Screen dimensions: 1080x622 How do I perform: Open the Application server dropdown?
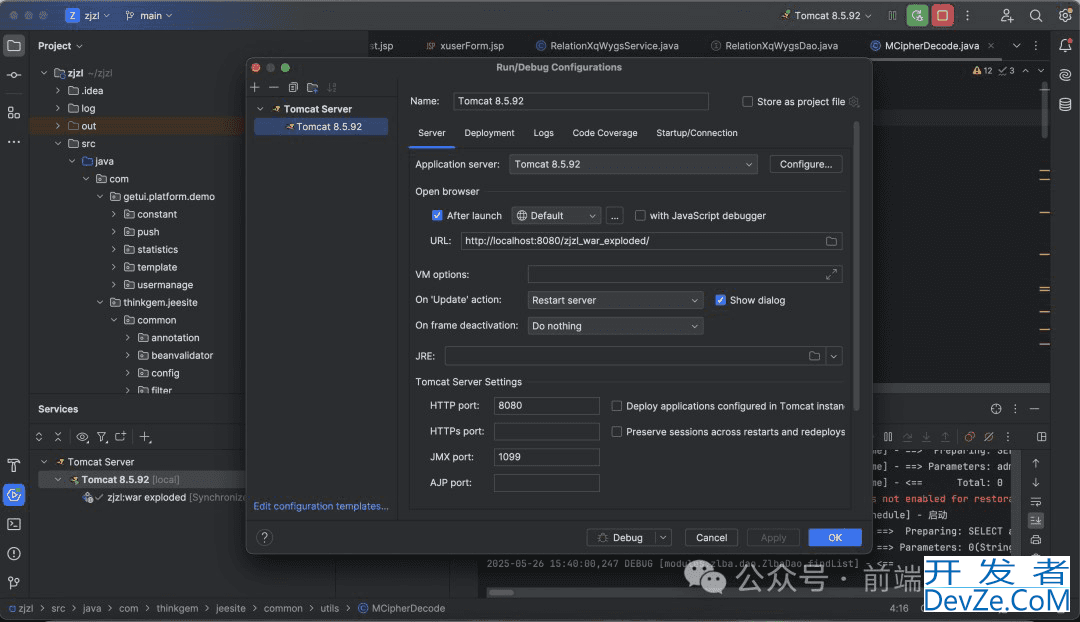(633, 164)
